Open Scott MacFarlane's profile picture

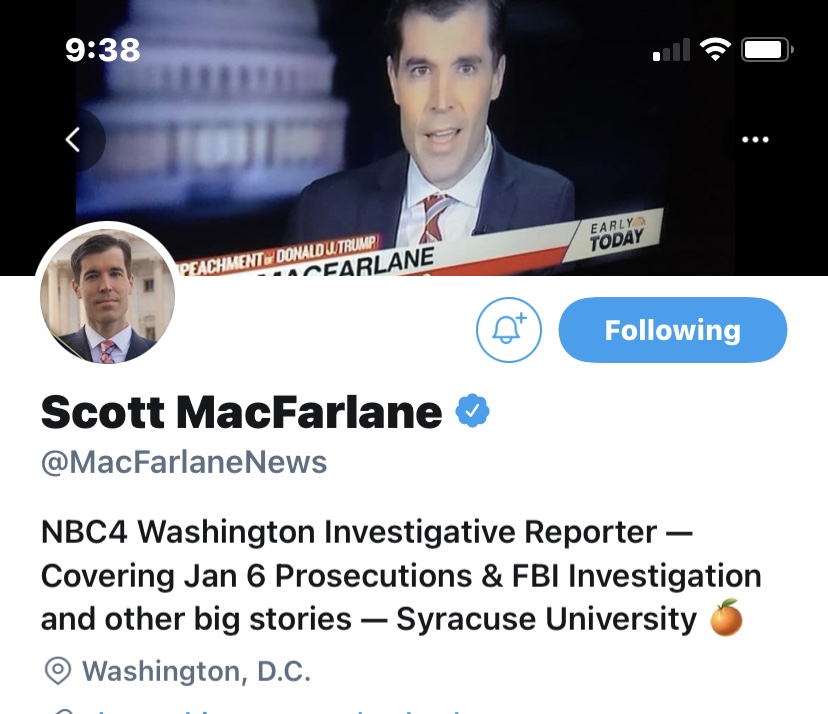point(108,297)
